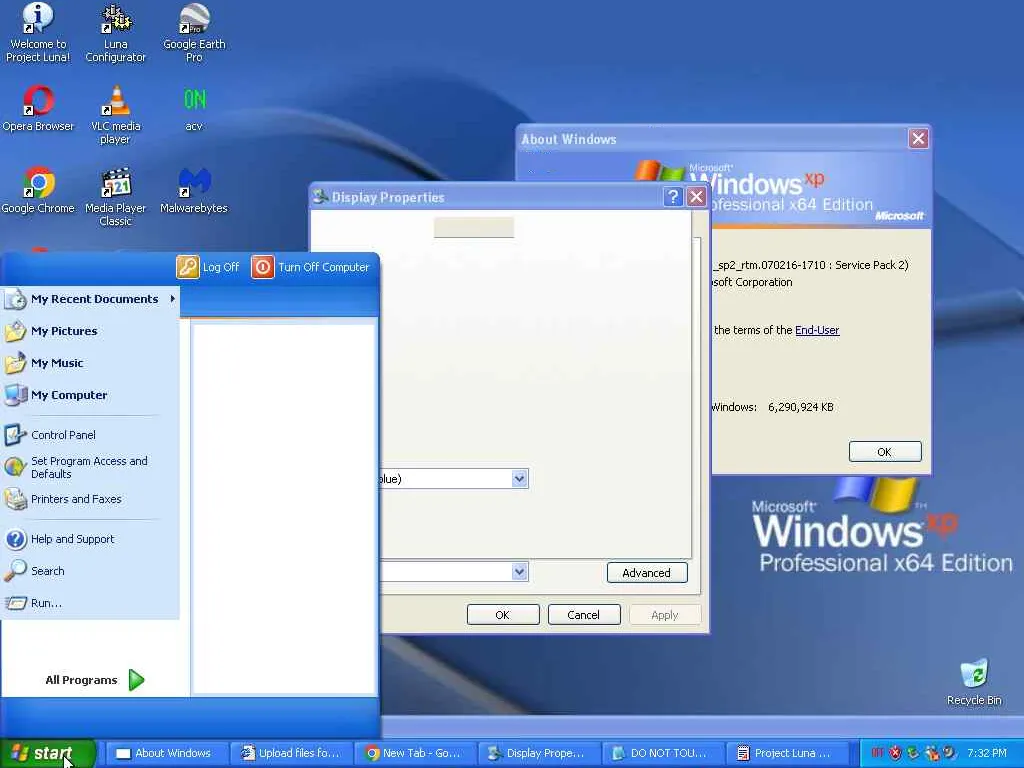Click the 7:32 PM system clock
The image size is (1024, 768).
coord(987,753)
